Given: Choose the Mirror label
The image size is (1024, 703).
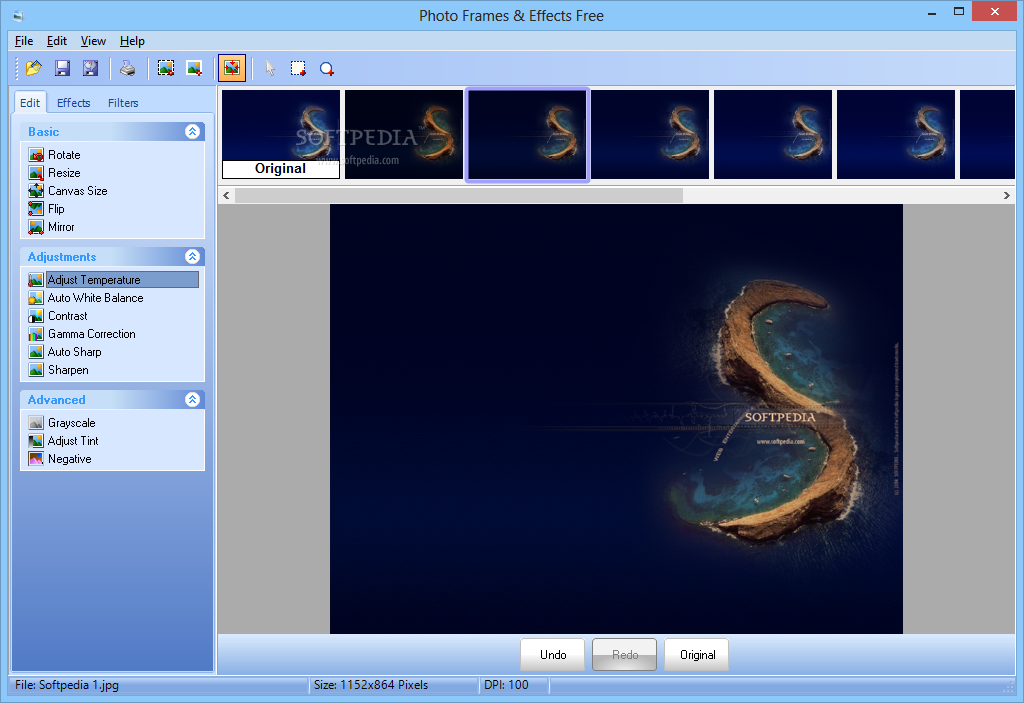Looking at the screenshot, I should [61, 227].
